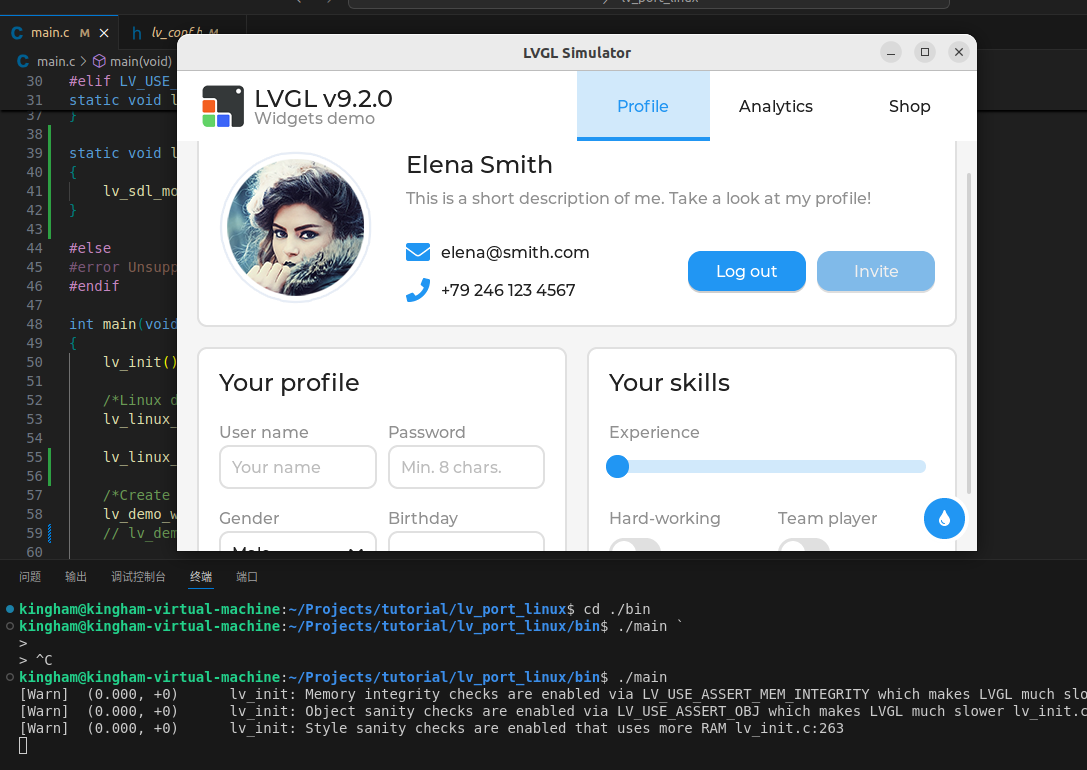Close the main.c editor tab
Screen dimensions: 1087x770
coord(103,33)
